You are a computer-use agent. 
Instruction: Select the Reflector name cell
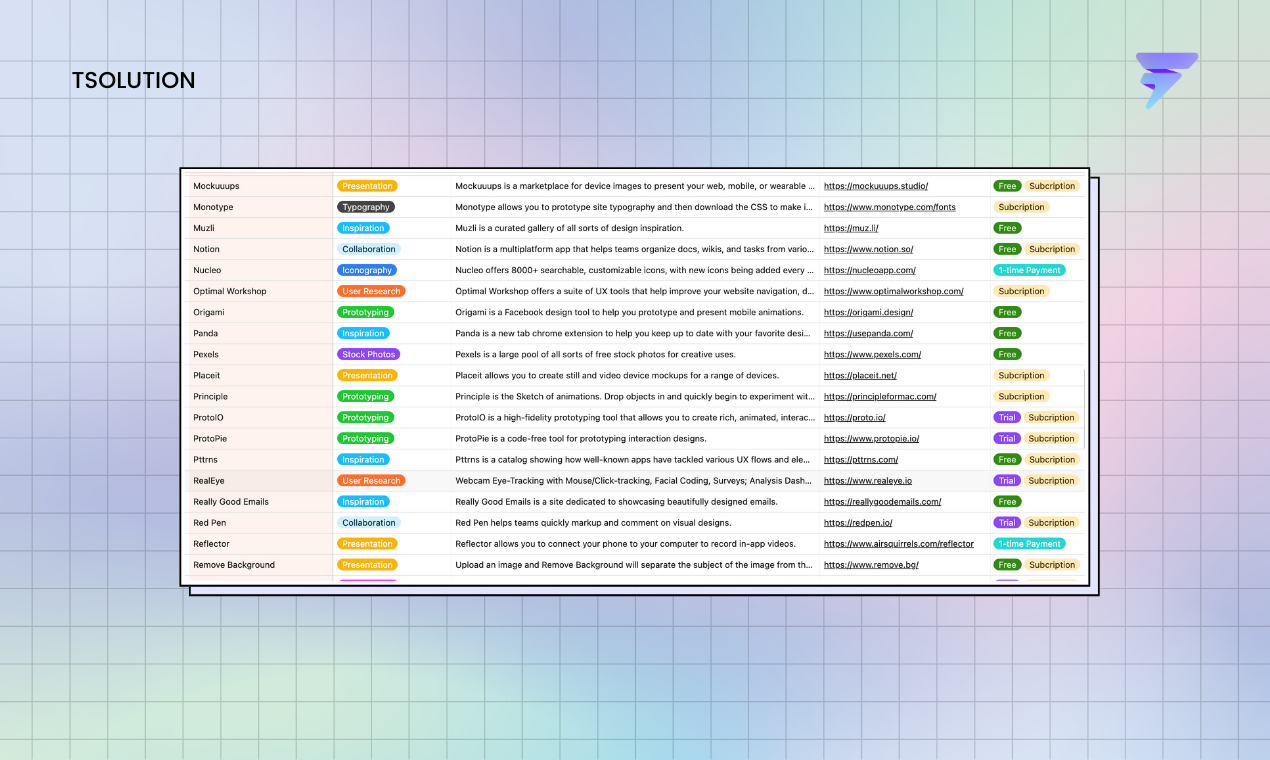pos(261,543)
